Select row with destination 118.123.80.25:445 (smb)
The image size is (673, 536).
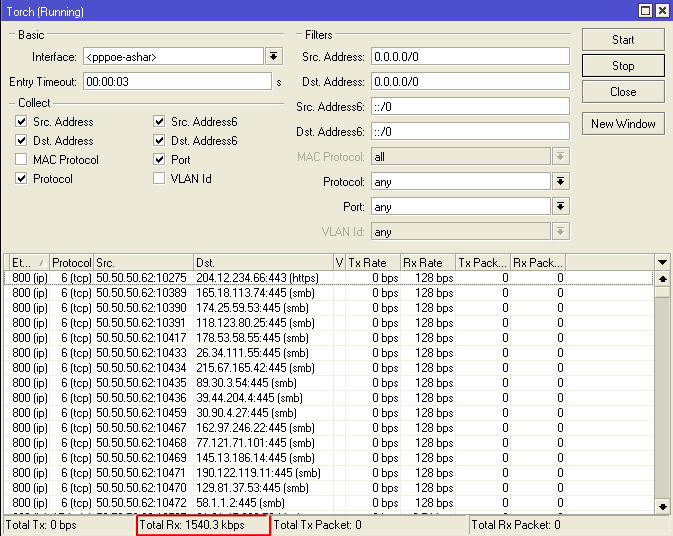pos(328,323)
